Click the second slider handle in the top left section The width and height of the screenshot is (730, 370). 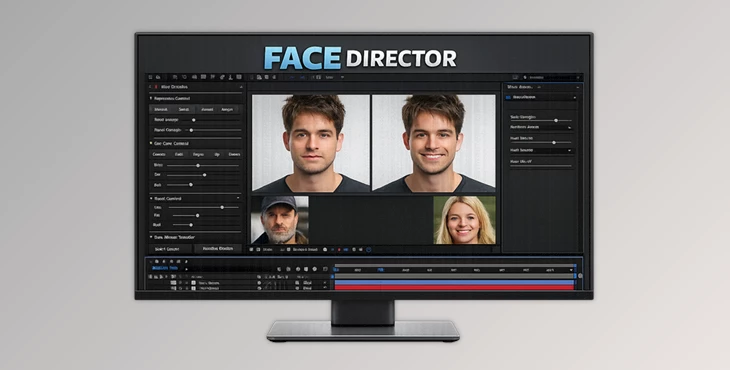[191, 130]
